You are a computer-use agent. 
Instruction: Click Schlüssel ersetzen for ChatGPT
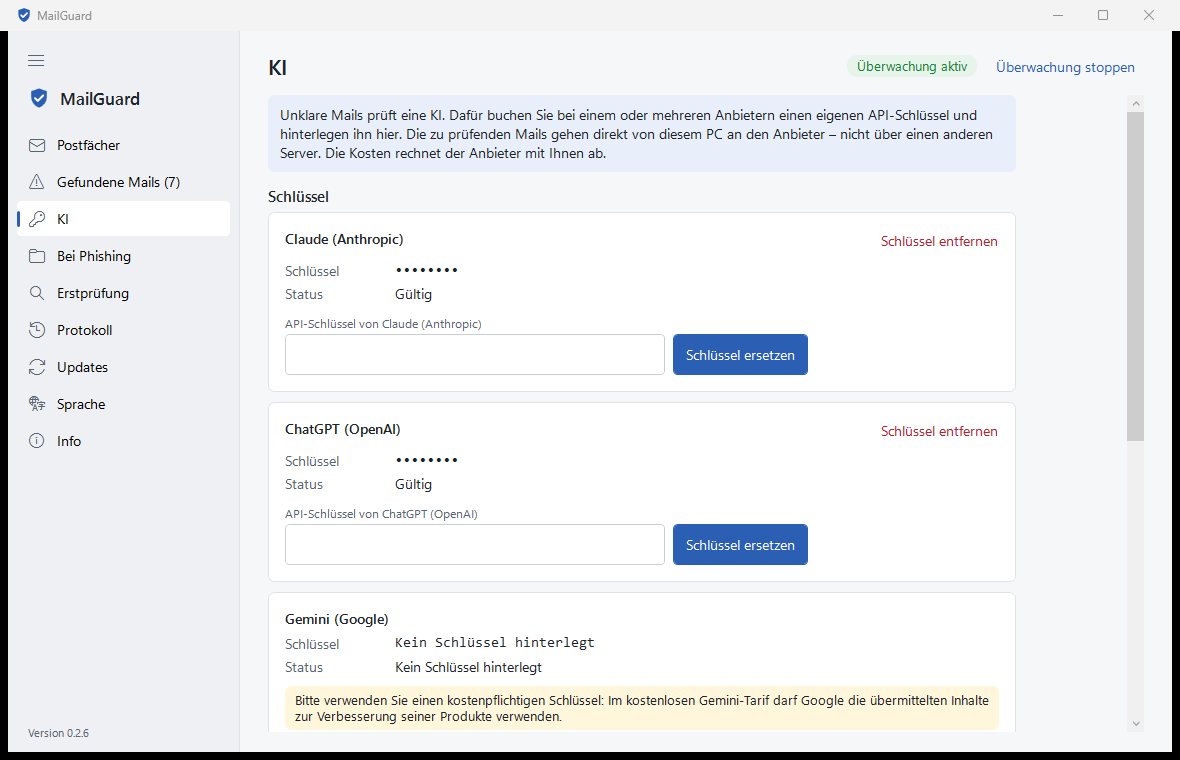(x=740, y=545)
